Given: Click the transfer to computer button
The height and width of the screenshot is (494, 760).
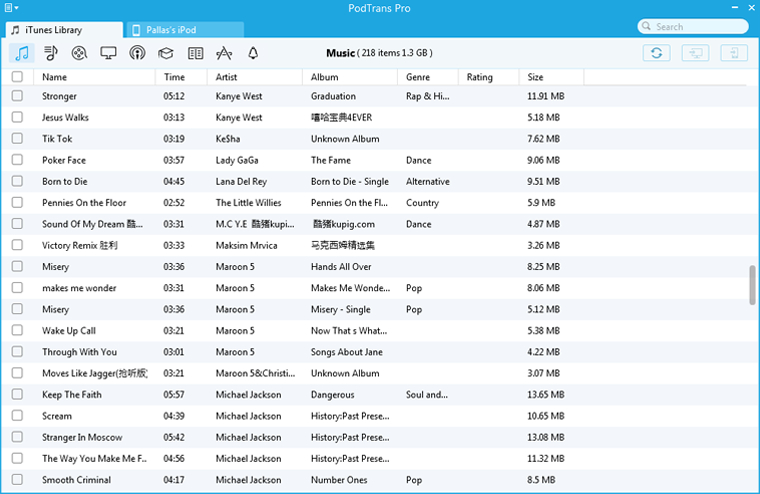Looking at the screenshot, I should click(695, 53).
